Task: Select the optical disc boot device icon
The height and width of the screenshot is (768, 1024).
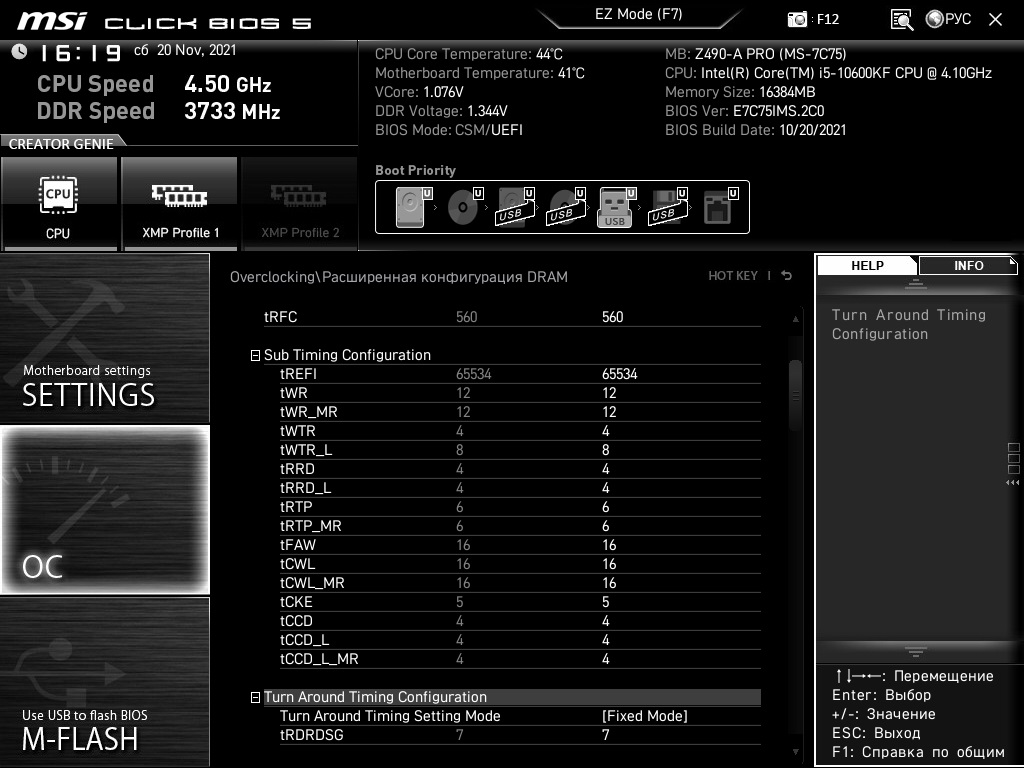Action: coord(463,207)
